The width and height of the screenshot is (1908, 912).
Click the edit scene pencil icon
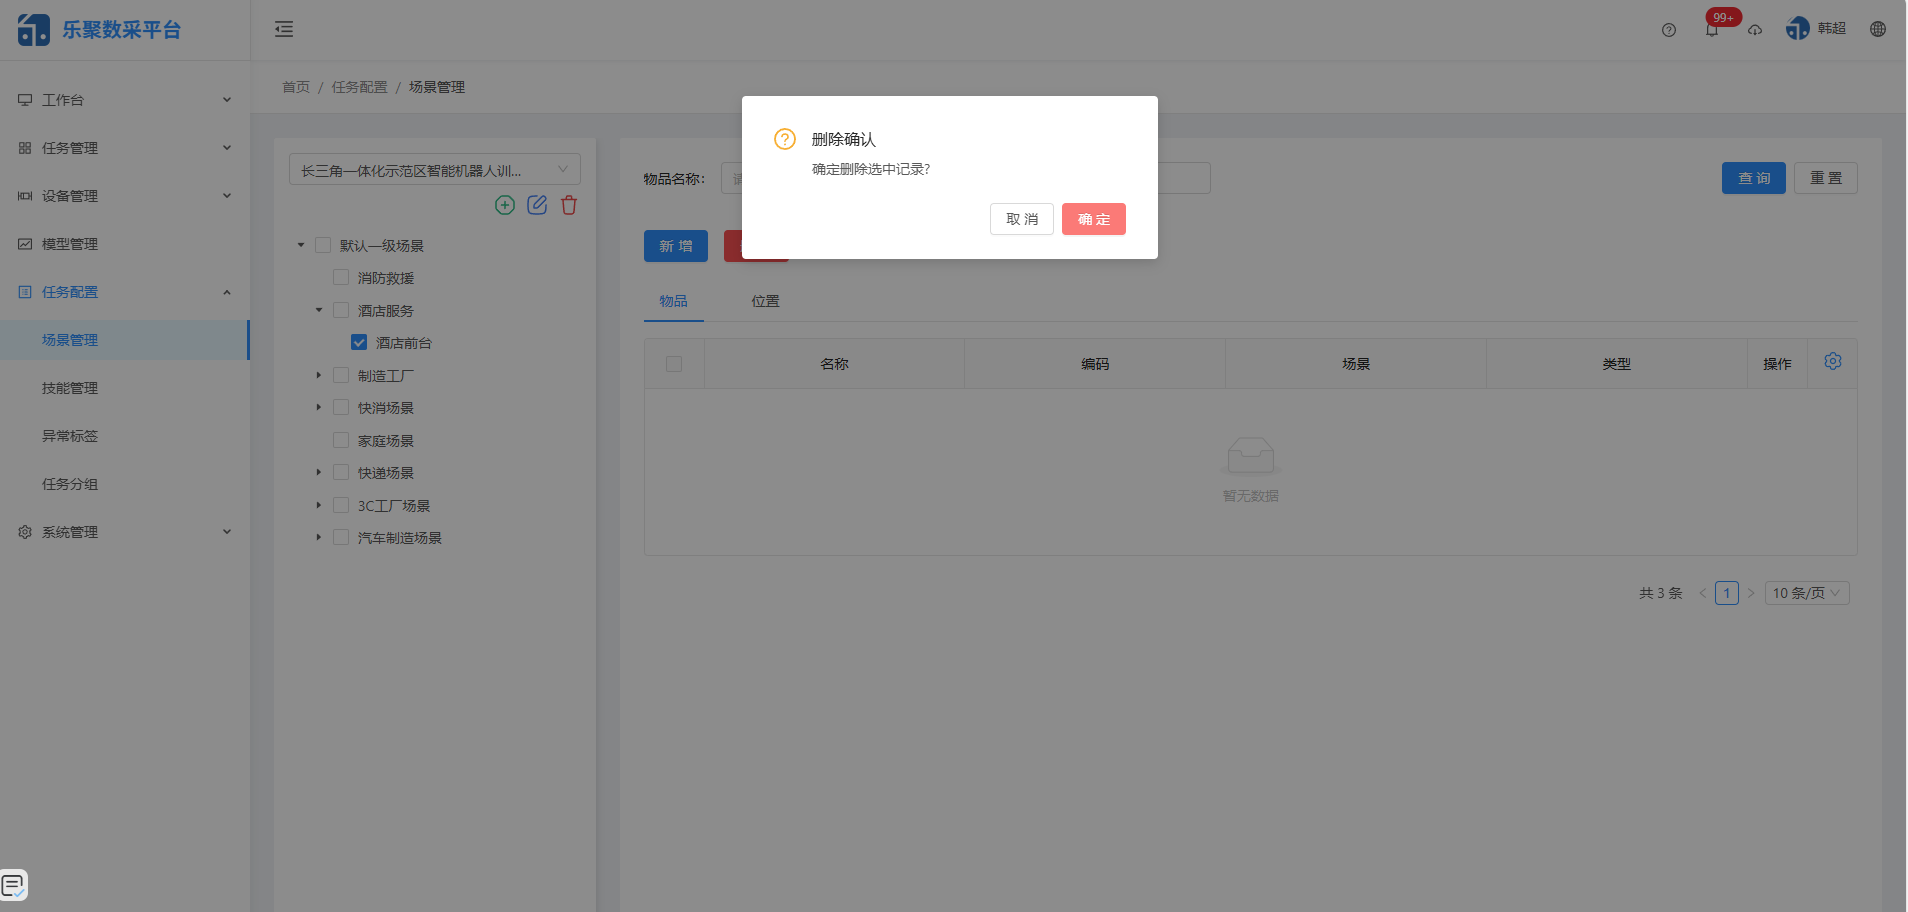[x=537, y=205]
